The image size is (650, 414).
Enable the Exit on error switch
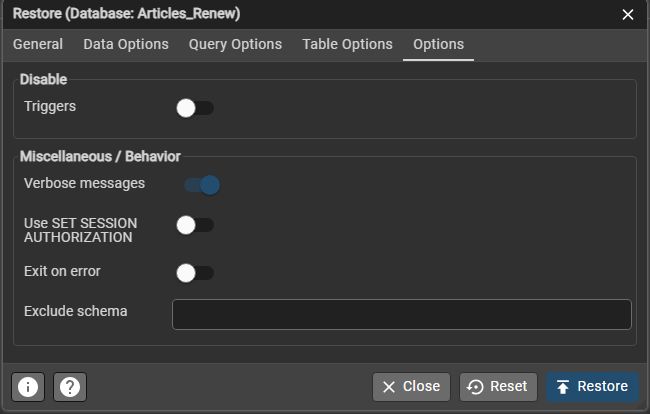tap(195, 272)
